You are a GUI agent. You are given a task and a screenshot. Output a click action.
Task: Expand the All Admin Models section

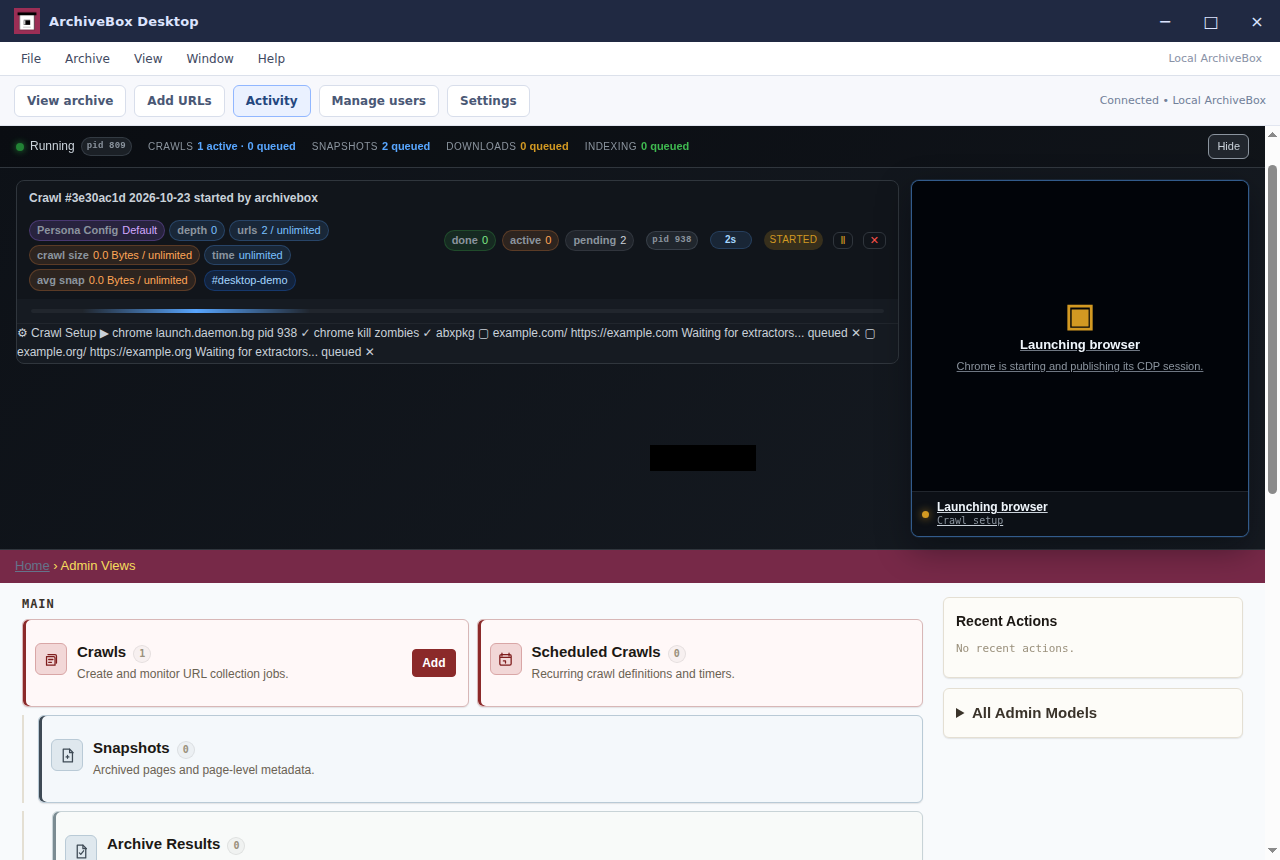coord(1093,713)
